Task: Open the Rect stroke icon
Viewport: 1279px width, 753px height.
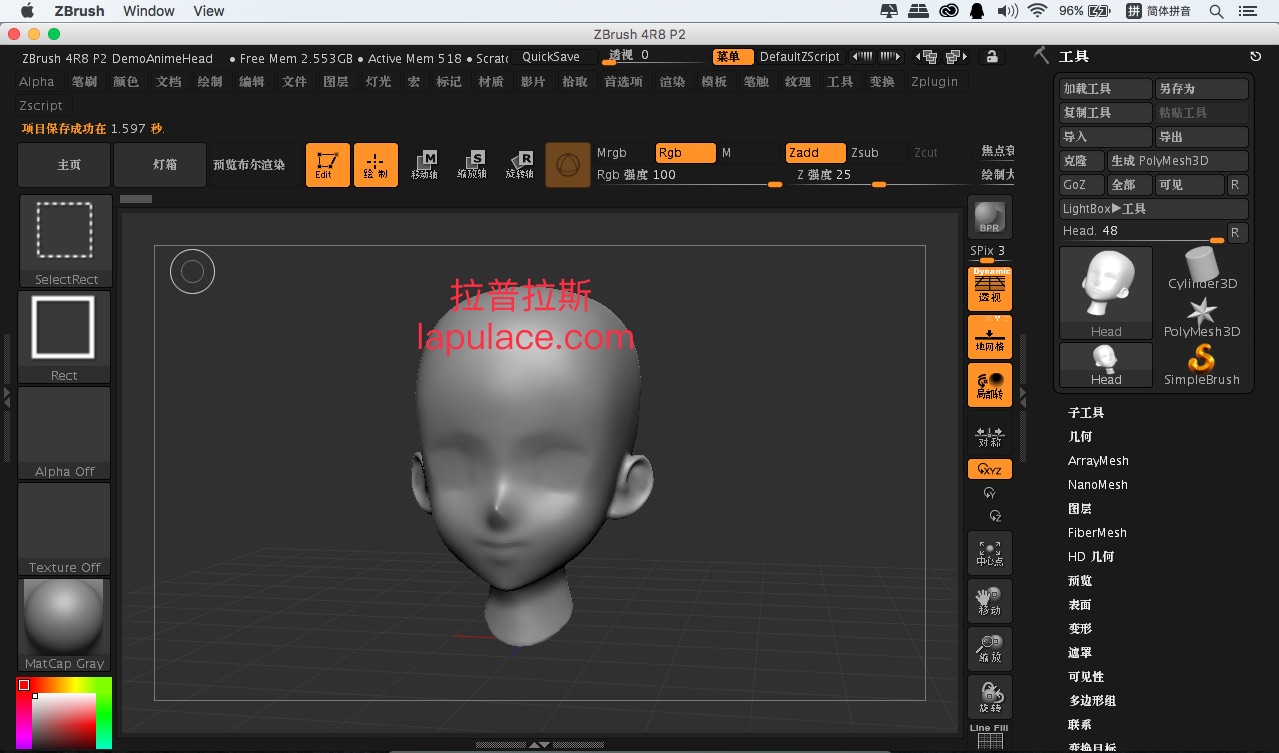Action: (65, 337)
